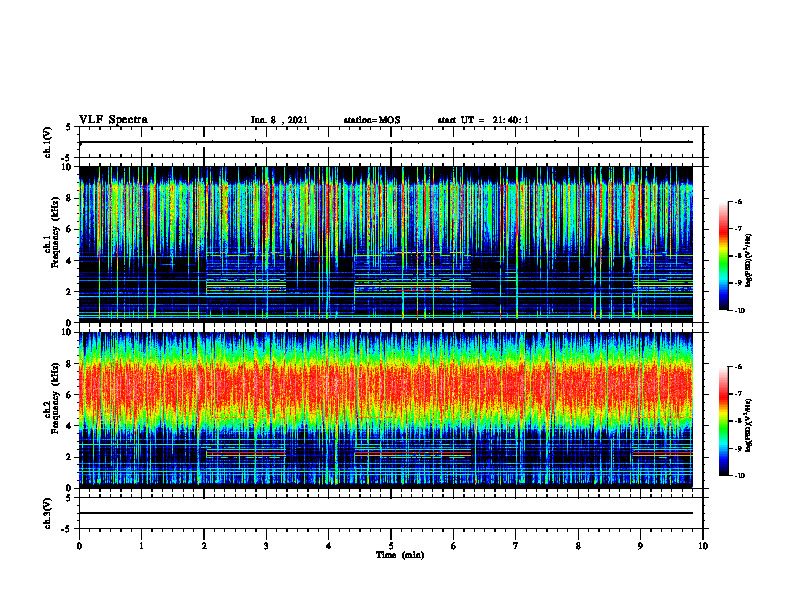Click time axis tick label "1"
The width and height of the screenshot is (792, 612).
(x=141, y=546)
